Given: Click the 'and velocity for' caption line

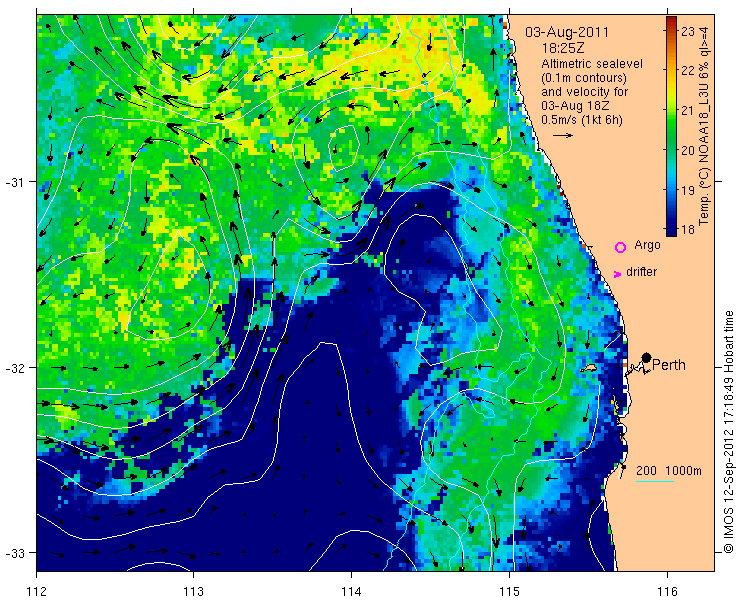Looking at the screenshot, I should 584,92.
